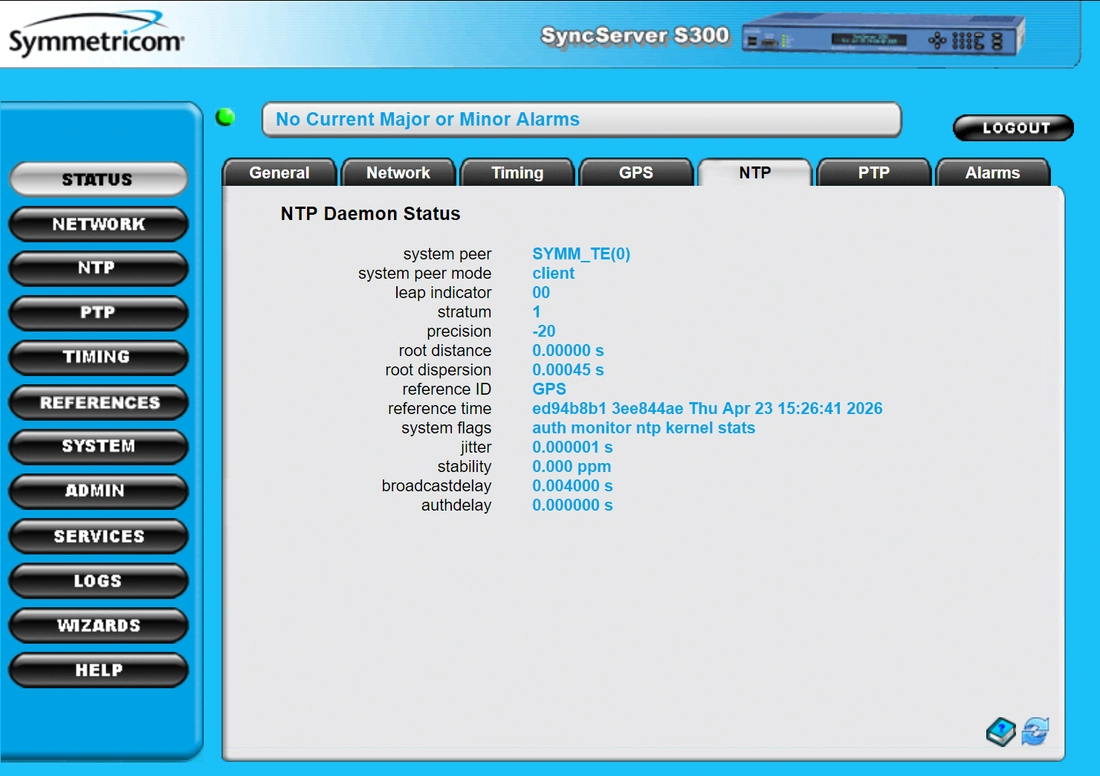This screenshot has width=1100, height=776.
Task: Click the help book icon
Action: [1001, 732]
